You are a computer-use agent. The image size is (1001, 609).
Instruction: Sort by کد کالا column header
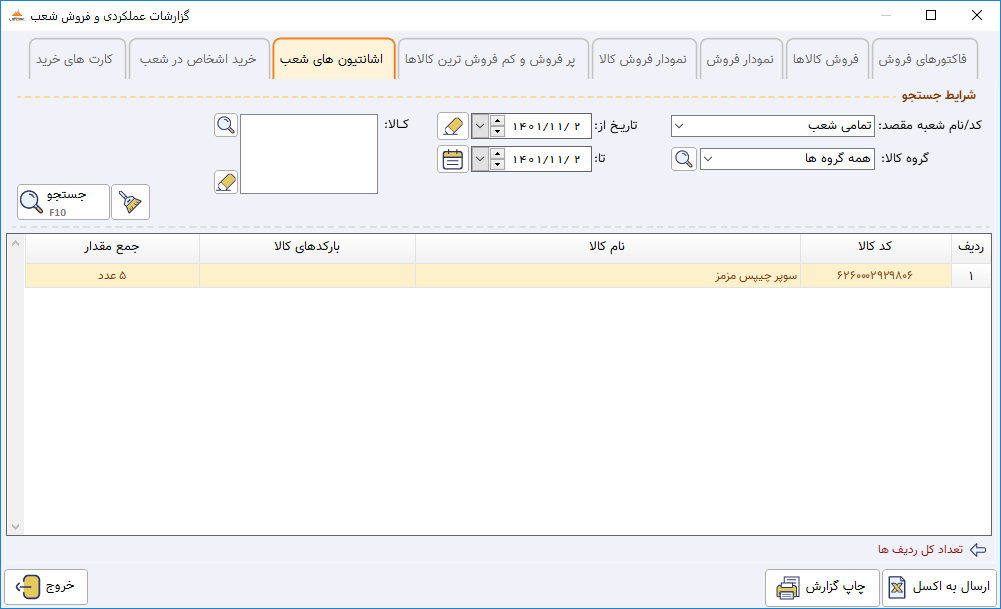875,247
